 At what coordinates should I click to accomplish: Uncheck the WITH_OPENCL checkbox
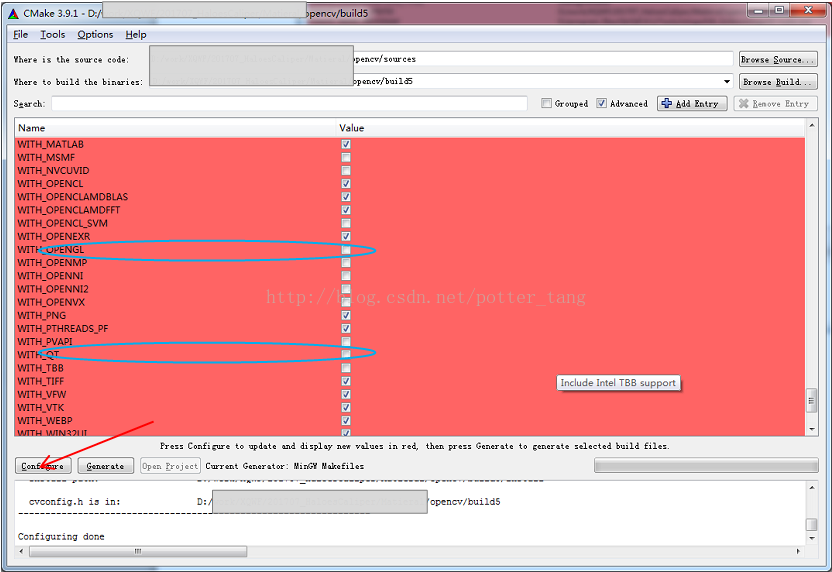[x=346, y=184]
